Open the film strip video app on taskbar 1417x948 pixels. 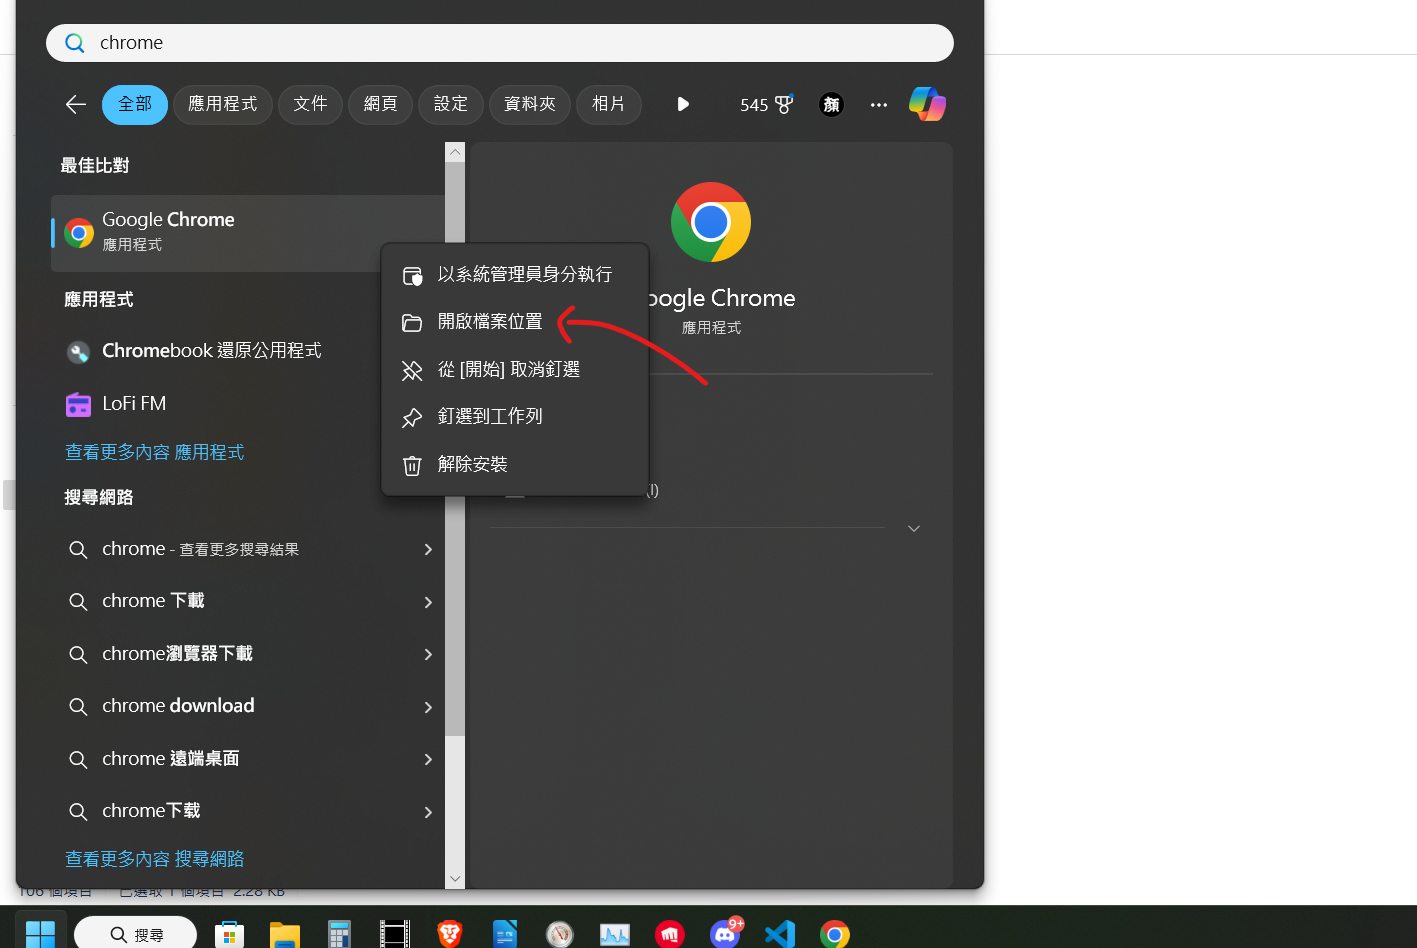coord(395,934)
